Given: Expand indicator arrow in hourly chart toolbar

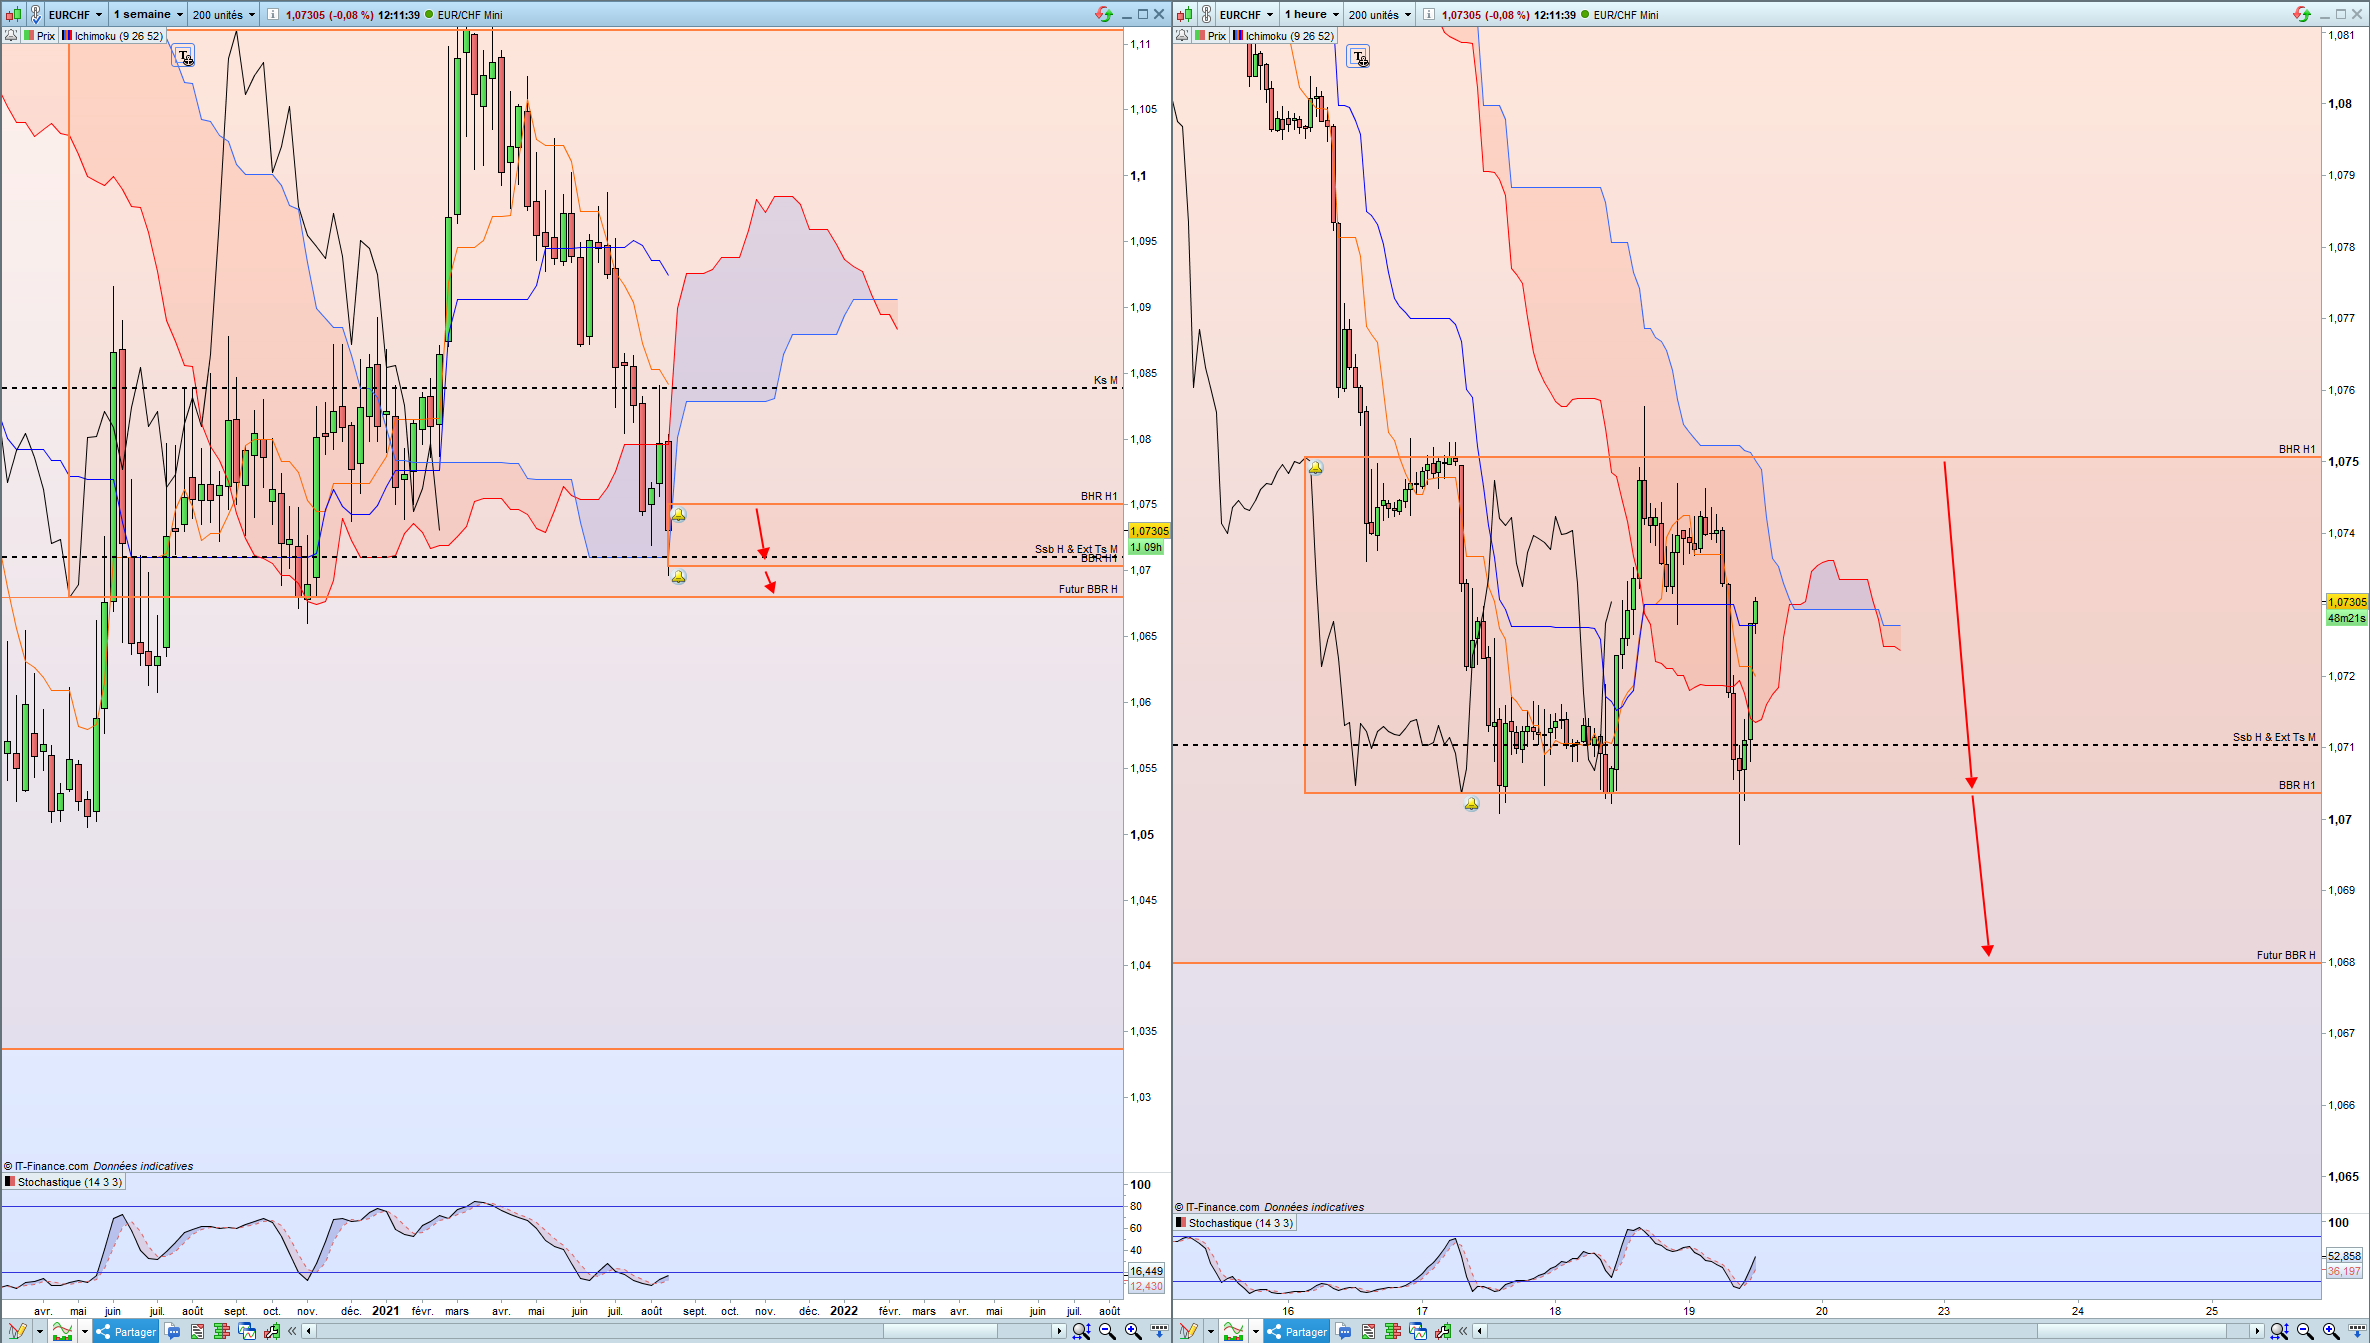Looking at the screenshot, I should 1256,1332.
